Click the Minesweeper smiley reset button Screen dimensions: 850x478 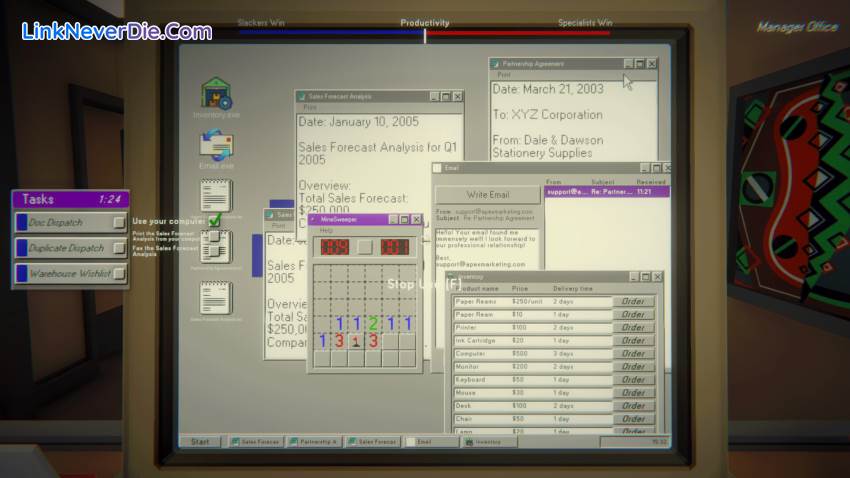coord(365,246)
